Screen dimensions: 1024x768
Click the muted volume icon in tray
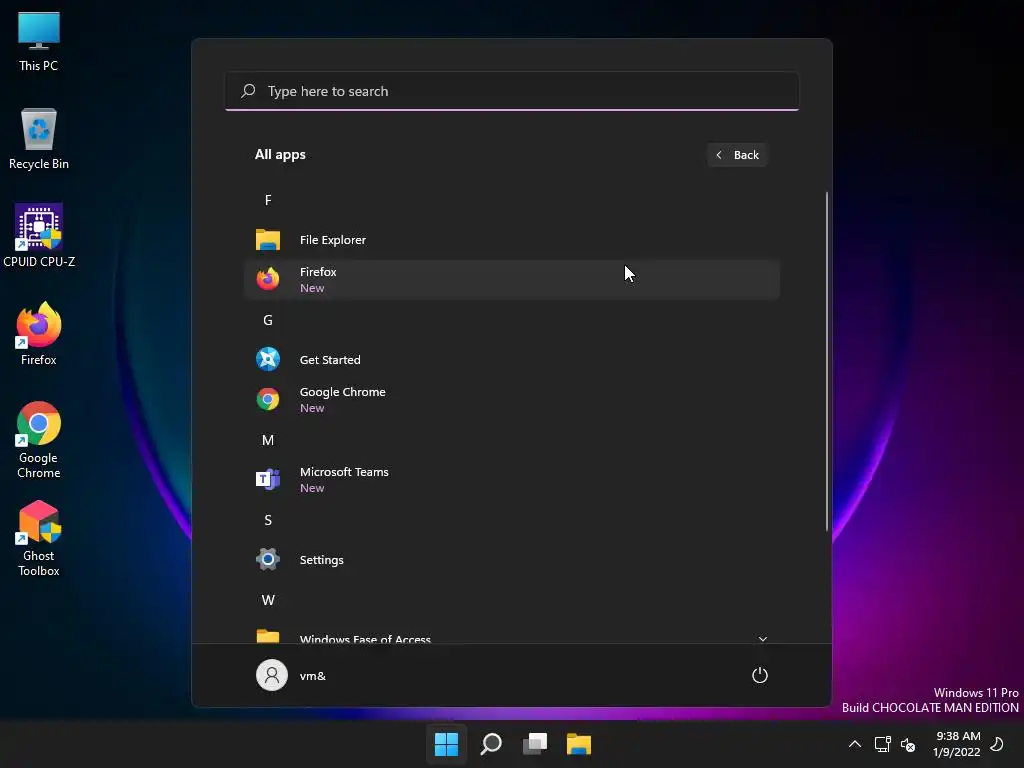[908, 744]
